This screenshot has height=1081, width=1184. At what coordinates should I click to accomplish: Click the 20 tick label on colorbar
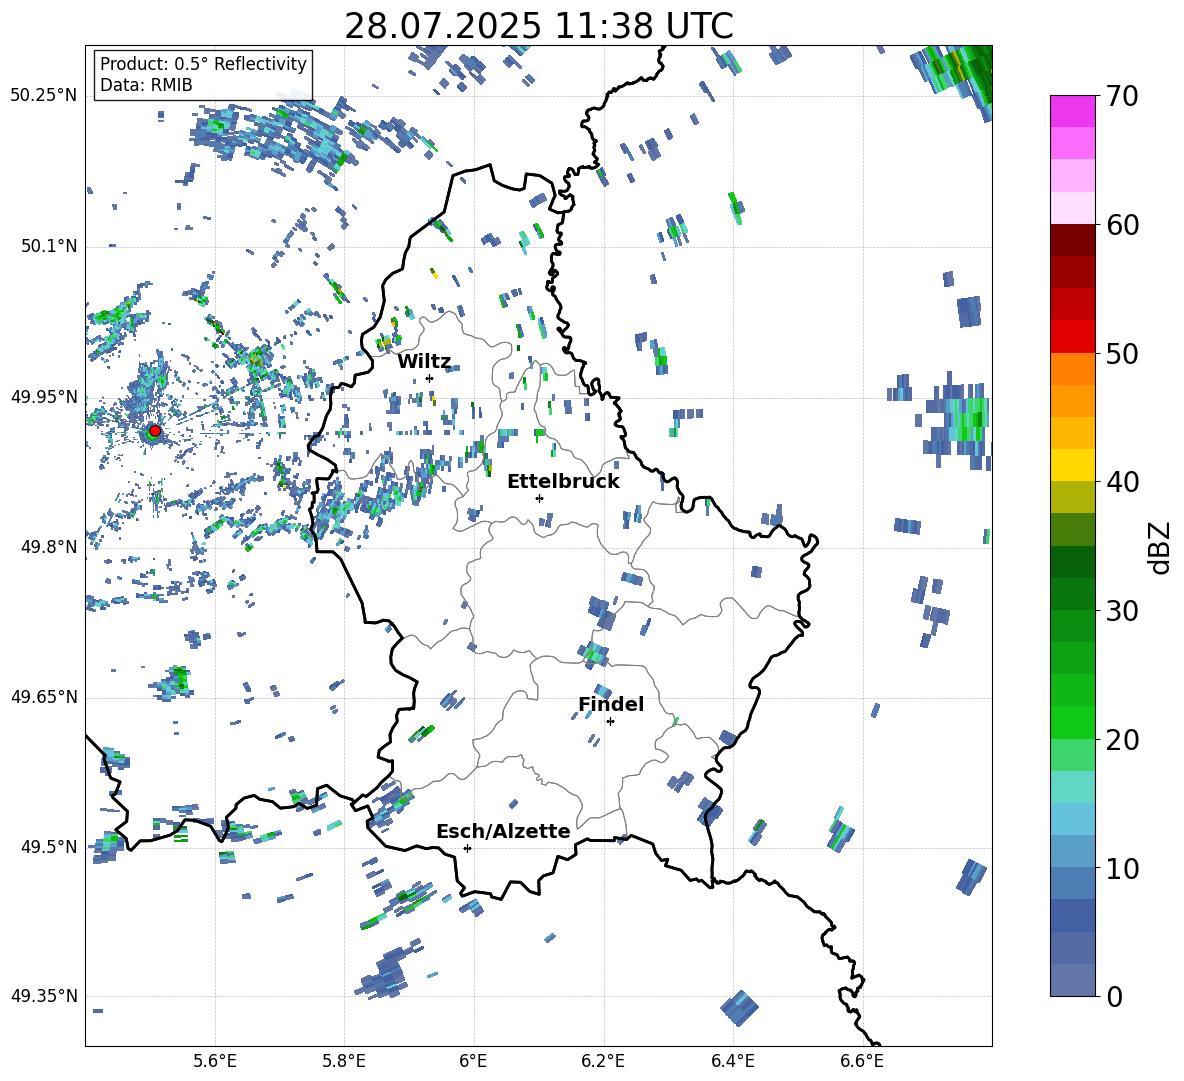click(1121, 740)
